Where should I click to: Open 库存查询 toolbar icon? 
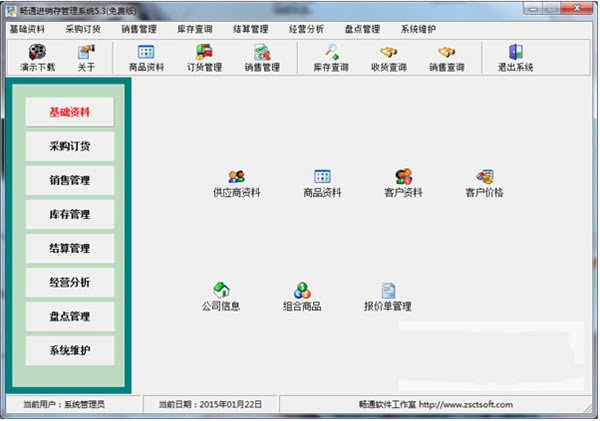(x=331, y=58)
